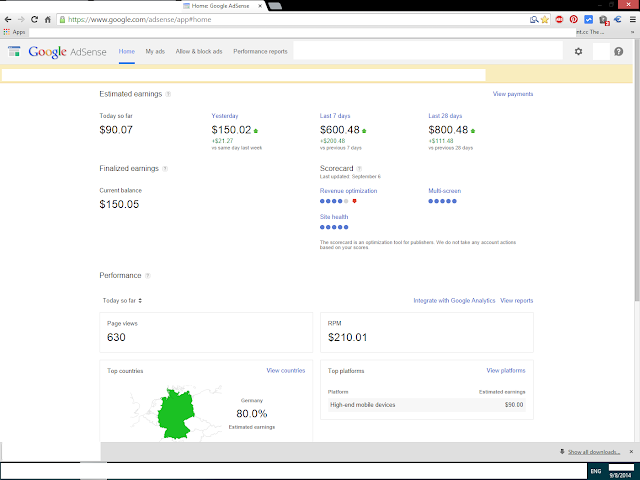Click the help icon next to Scorecard

tap(359, 169)
